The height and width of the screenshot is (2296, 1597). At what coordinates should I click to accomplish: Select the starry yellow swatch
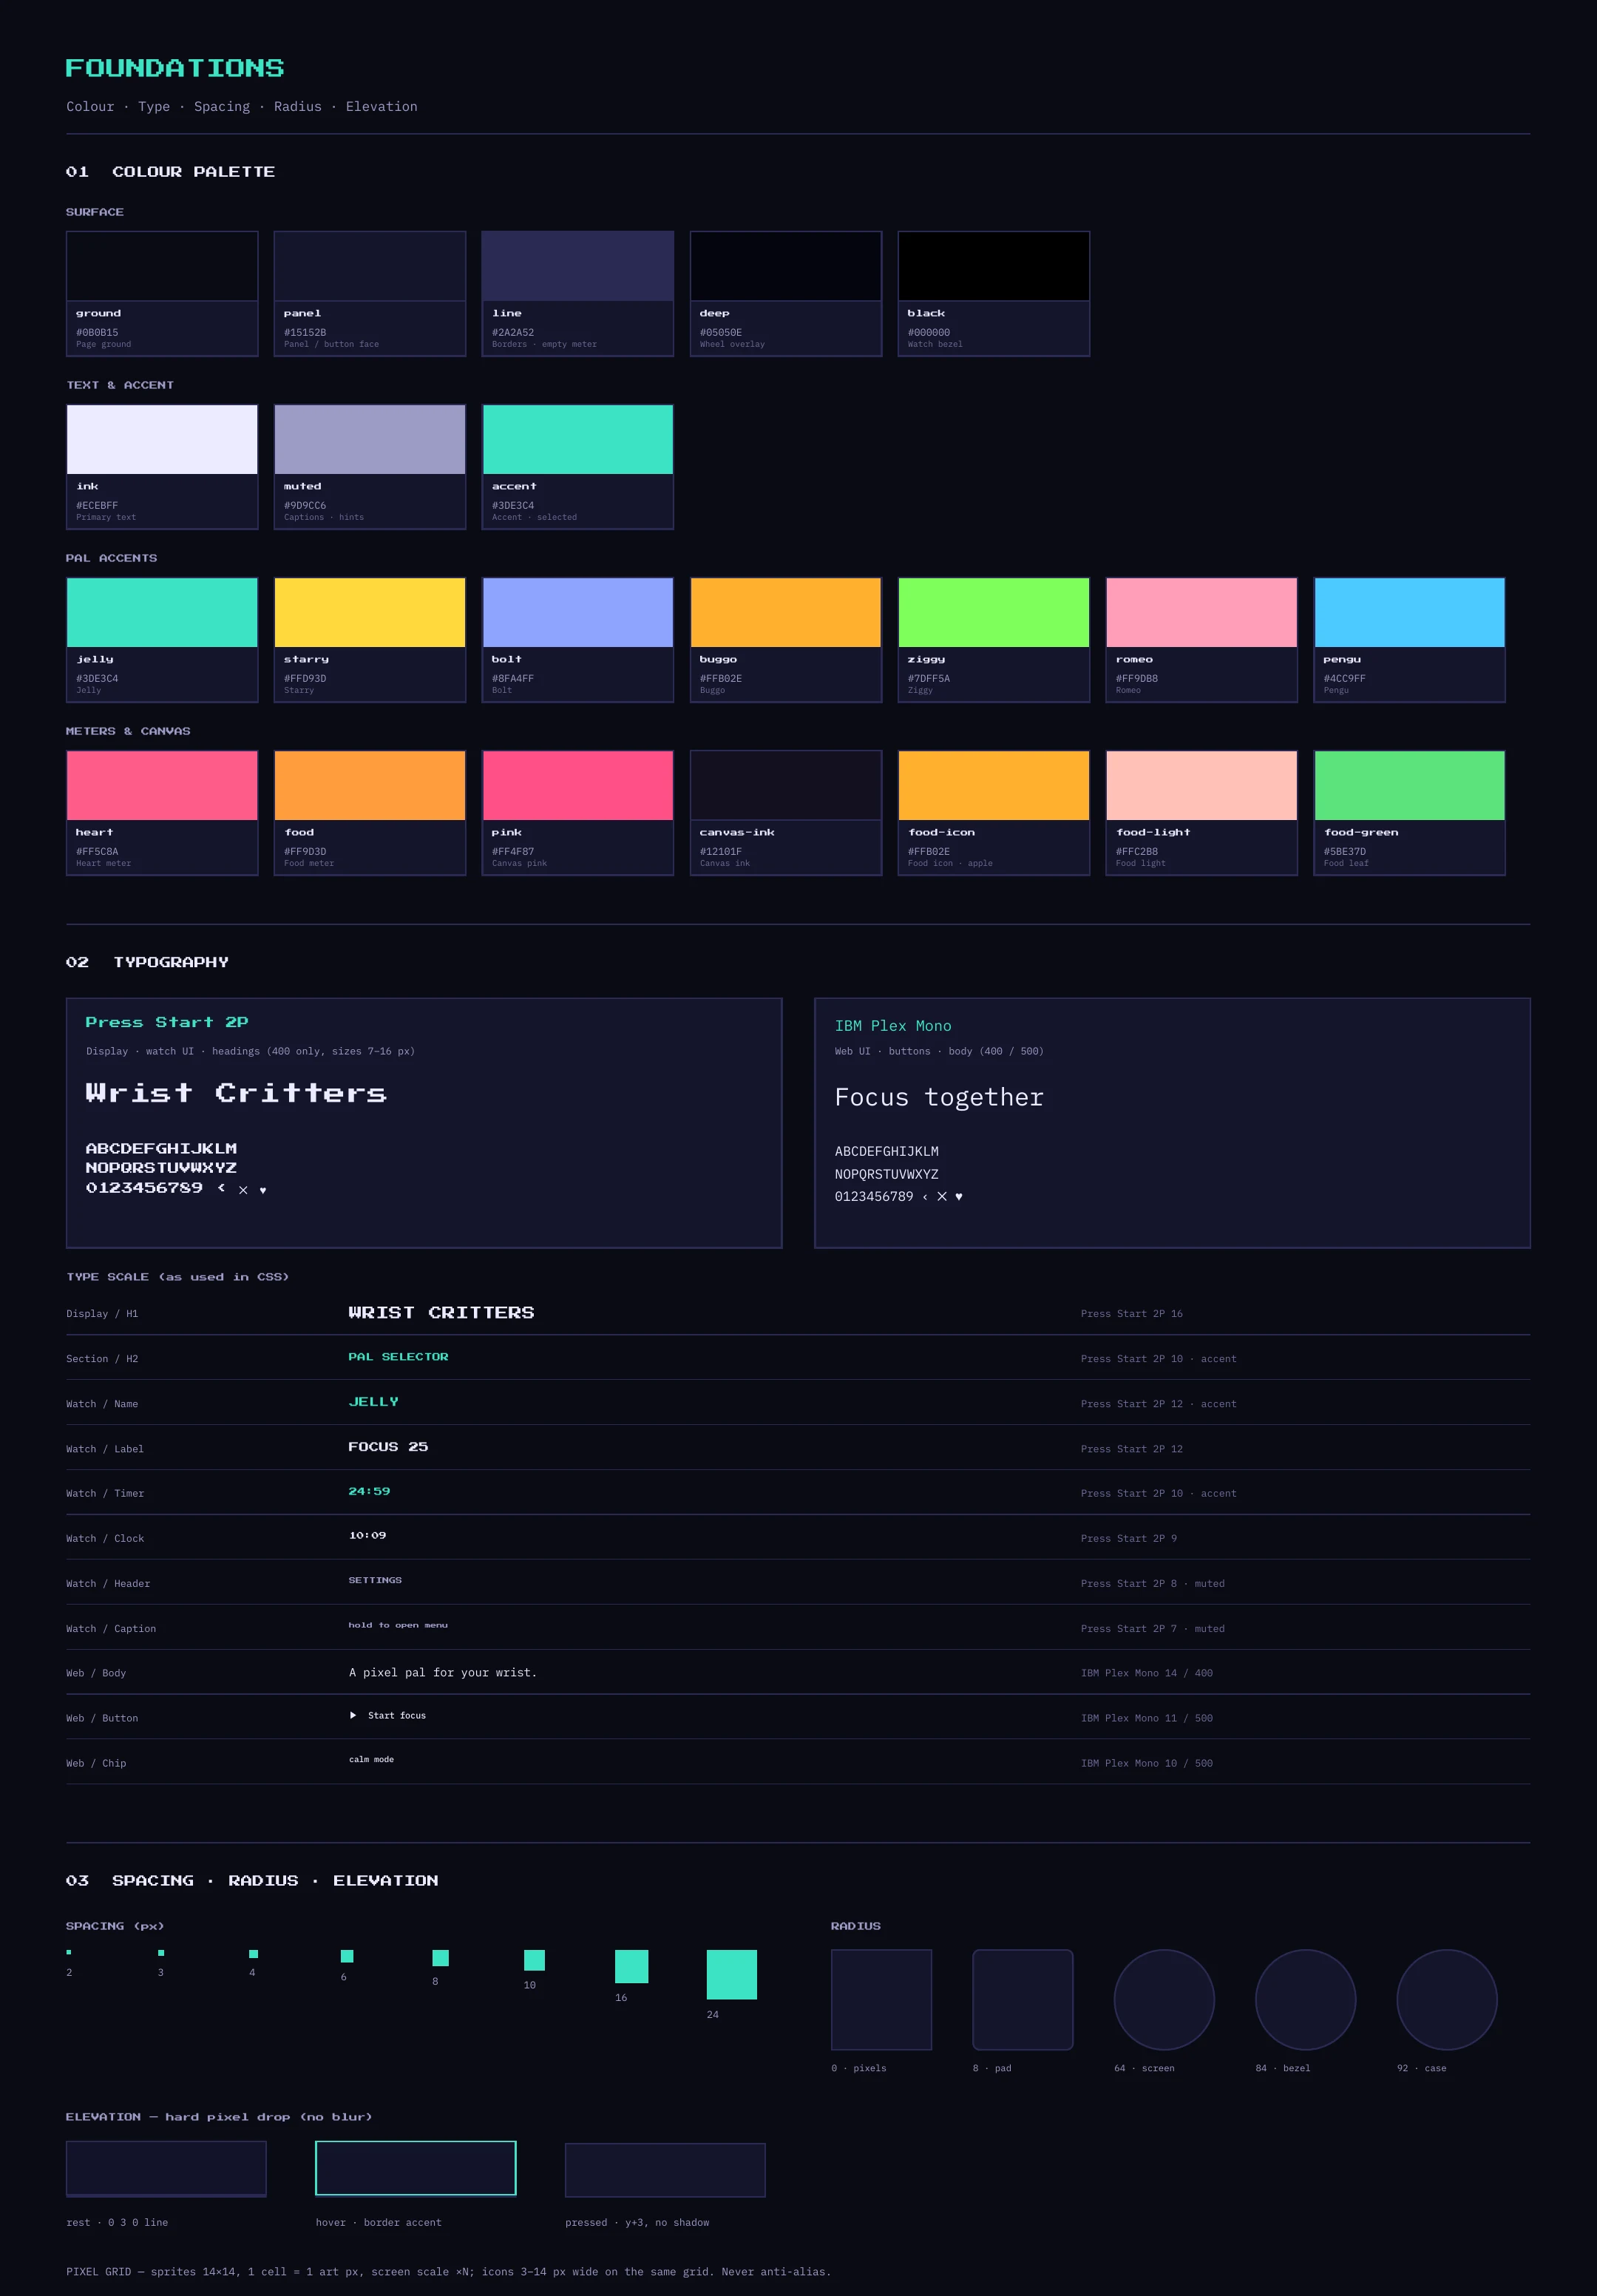pos(370,640)
